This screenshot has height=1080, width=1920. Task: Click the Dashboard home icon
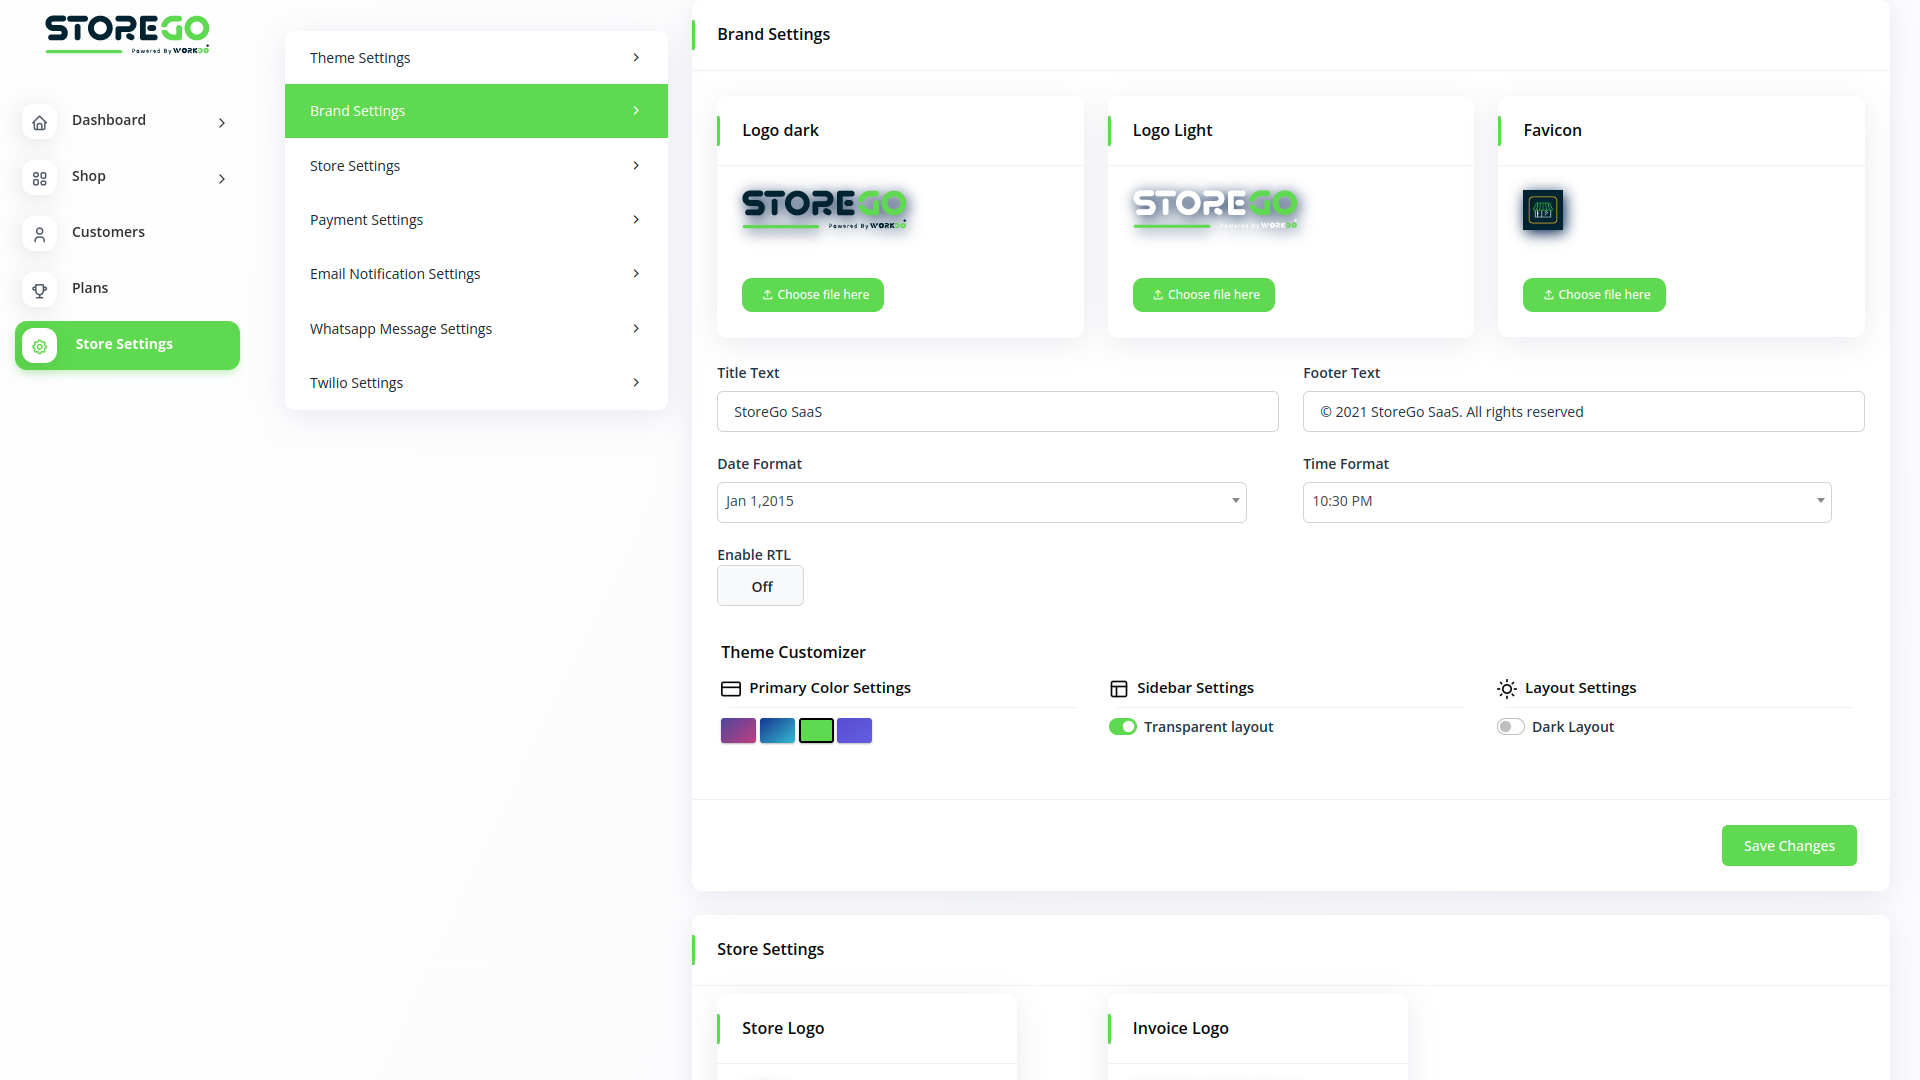coord(39,122)
